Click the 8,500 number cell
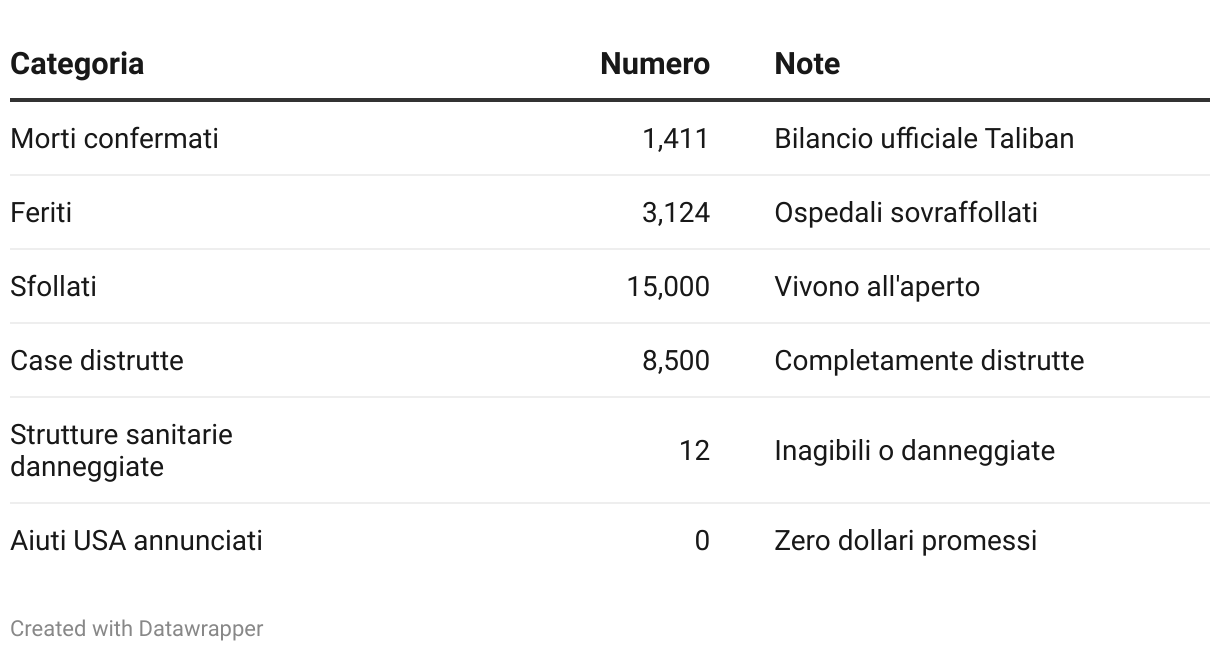 (x=675, y=360)
